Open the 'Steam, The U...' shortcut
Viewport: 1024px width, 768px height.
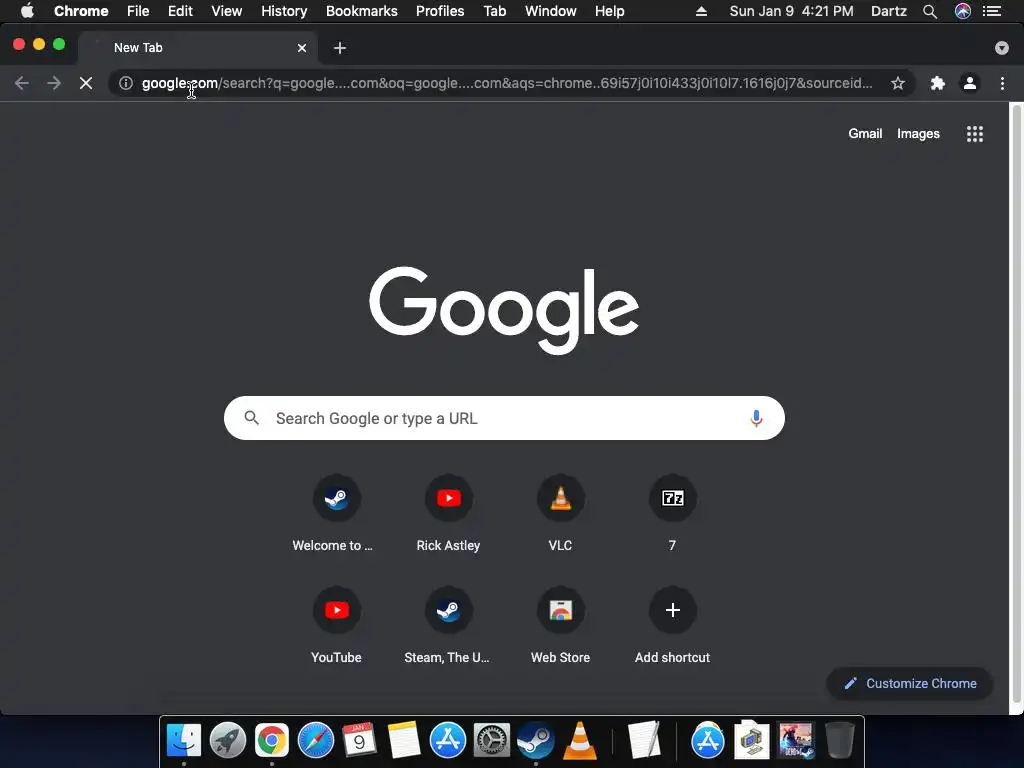coord(449,626)
